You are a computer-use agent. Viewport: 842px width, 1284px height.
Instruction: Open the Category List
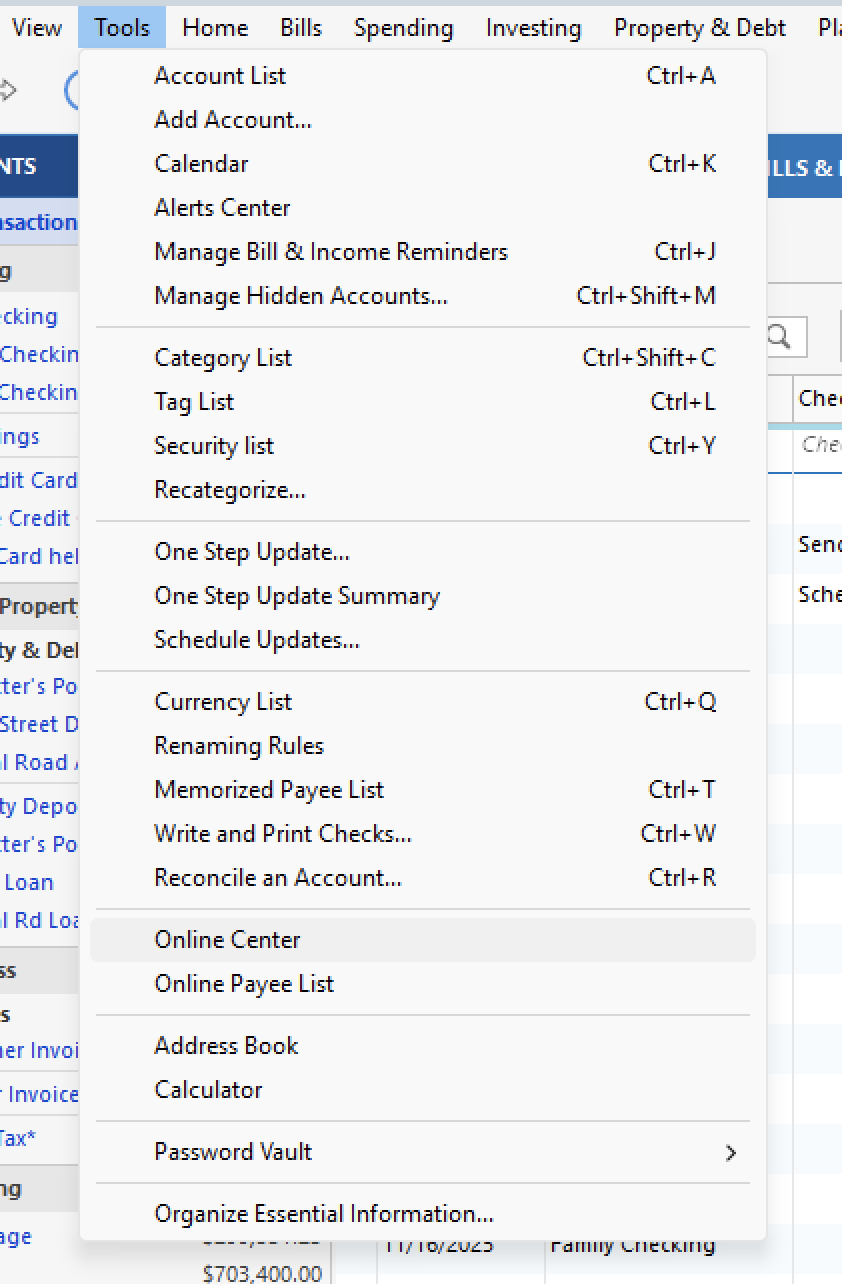click(222, 357)
